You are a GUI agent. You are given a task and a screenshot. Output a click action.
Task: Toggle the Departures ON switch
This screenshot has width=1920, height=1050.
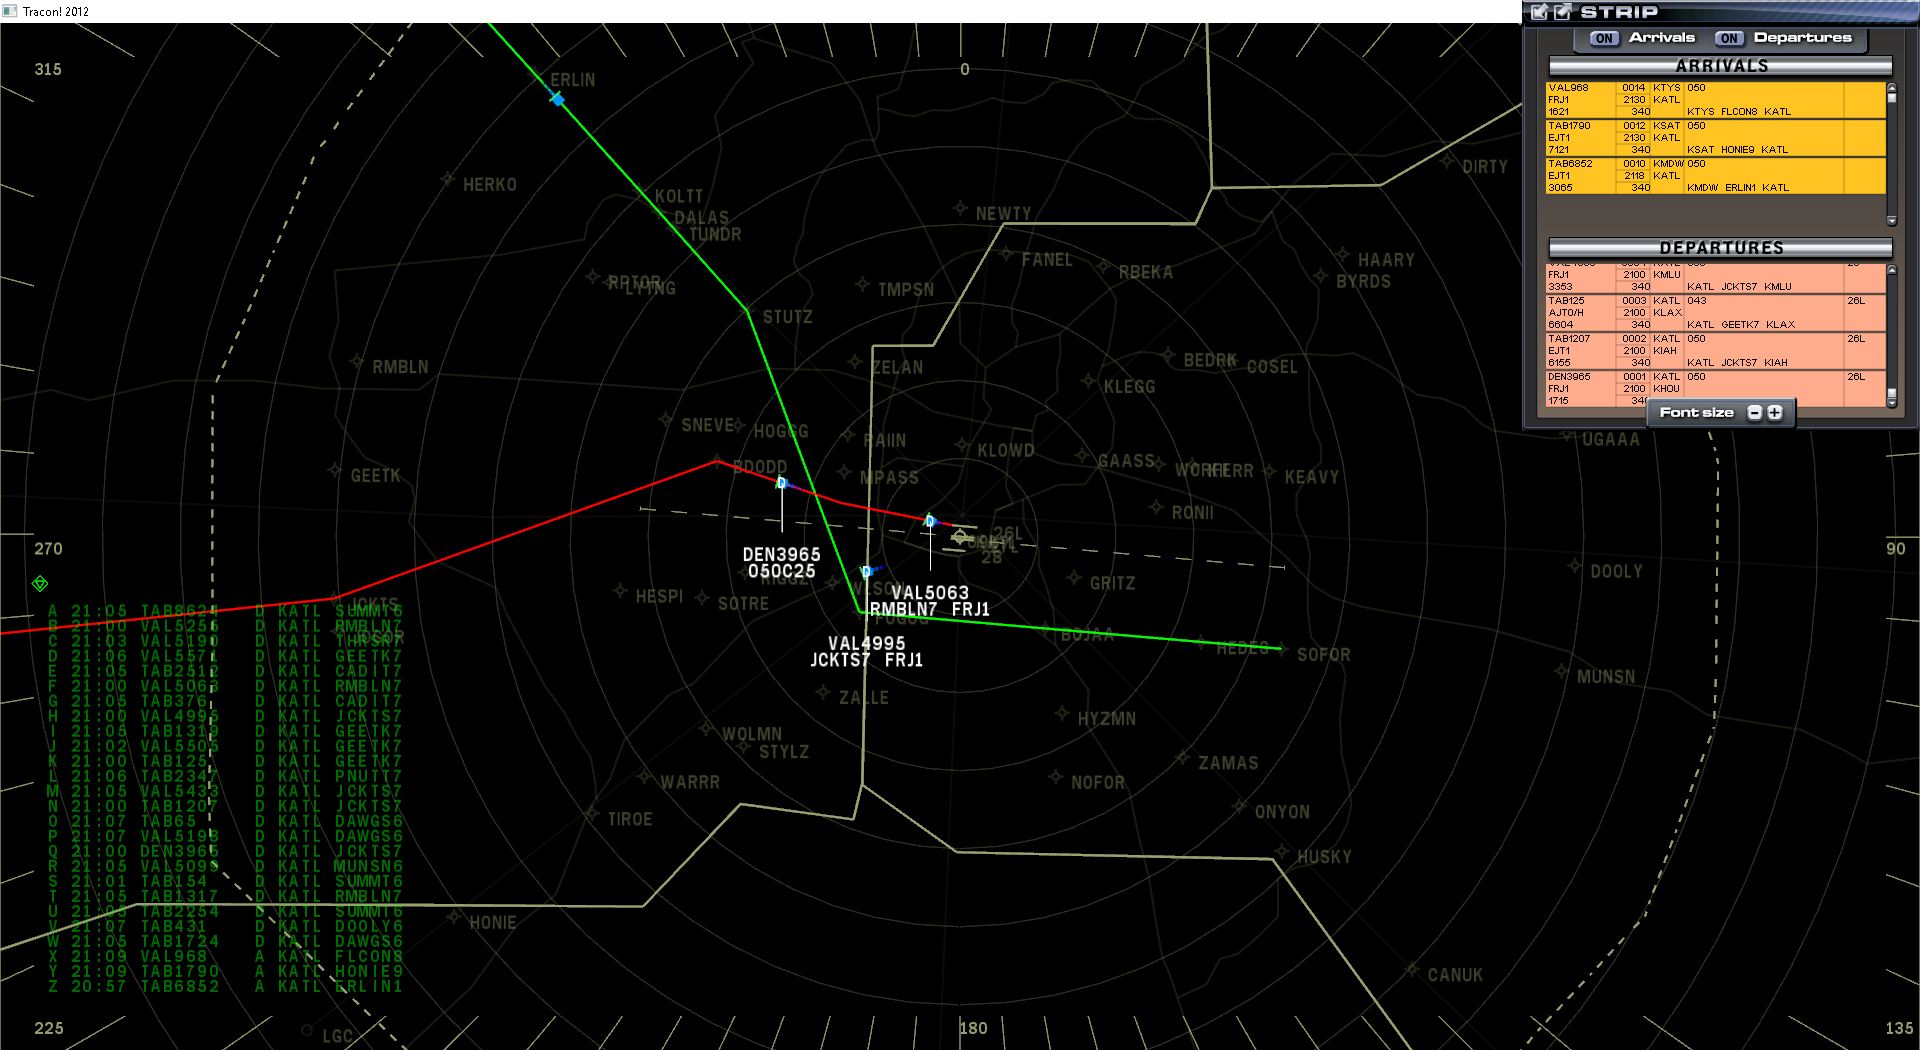tap(1729, 38)
